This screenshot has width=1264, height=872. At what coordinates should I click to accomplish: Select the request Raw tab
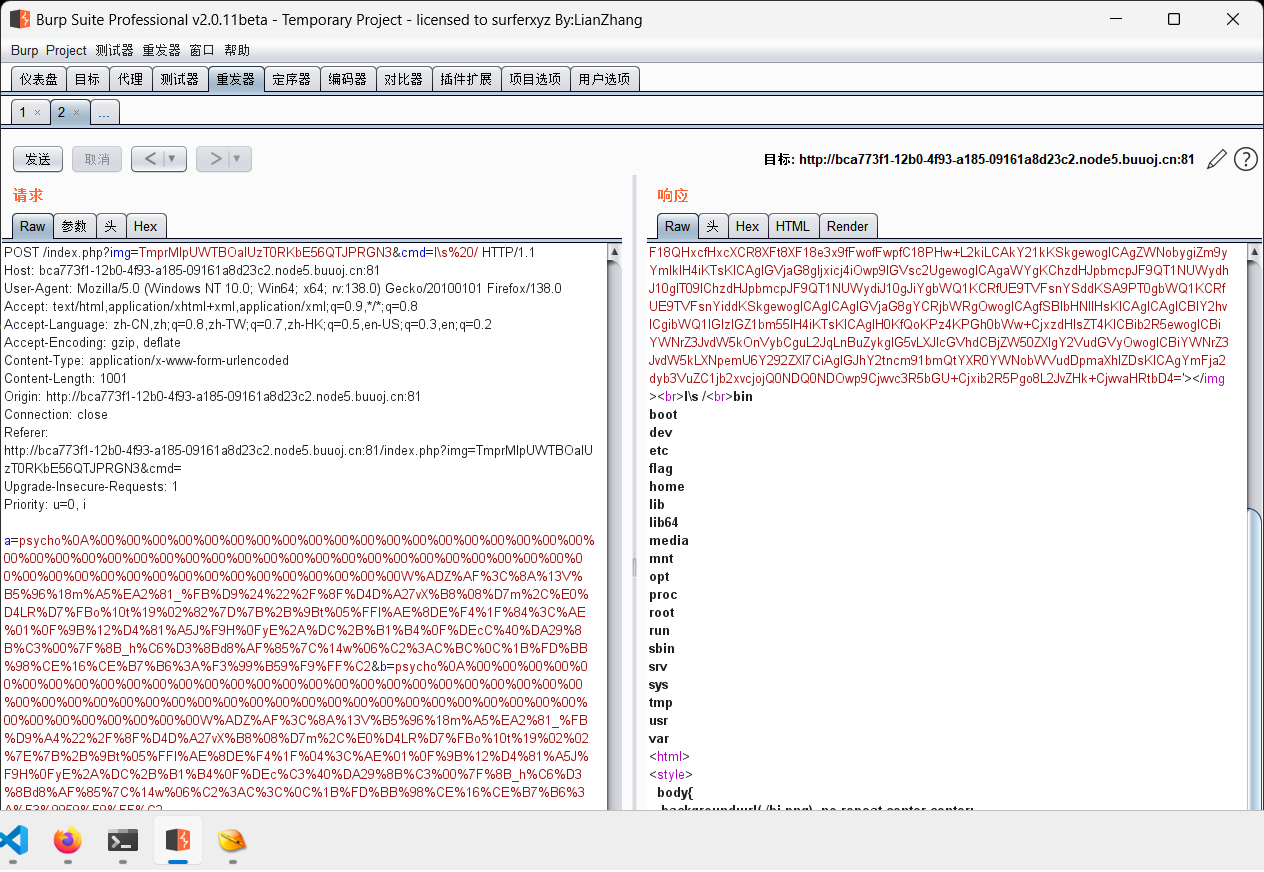point(33,226)
